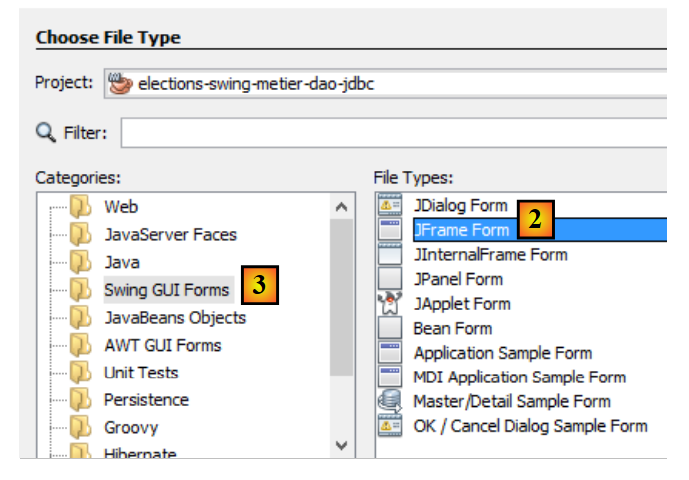This screenshot has width=689, height=480.
Task: Click the Swing GUI Forms folder icon
Action: [80, 290]
